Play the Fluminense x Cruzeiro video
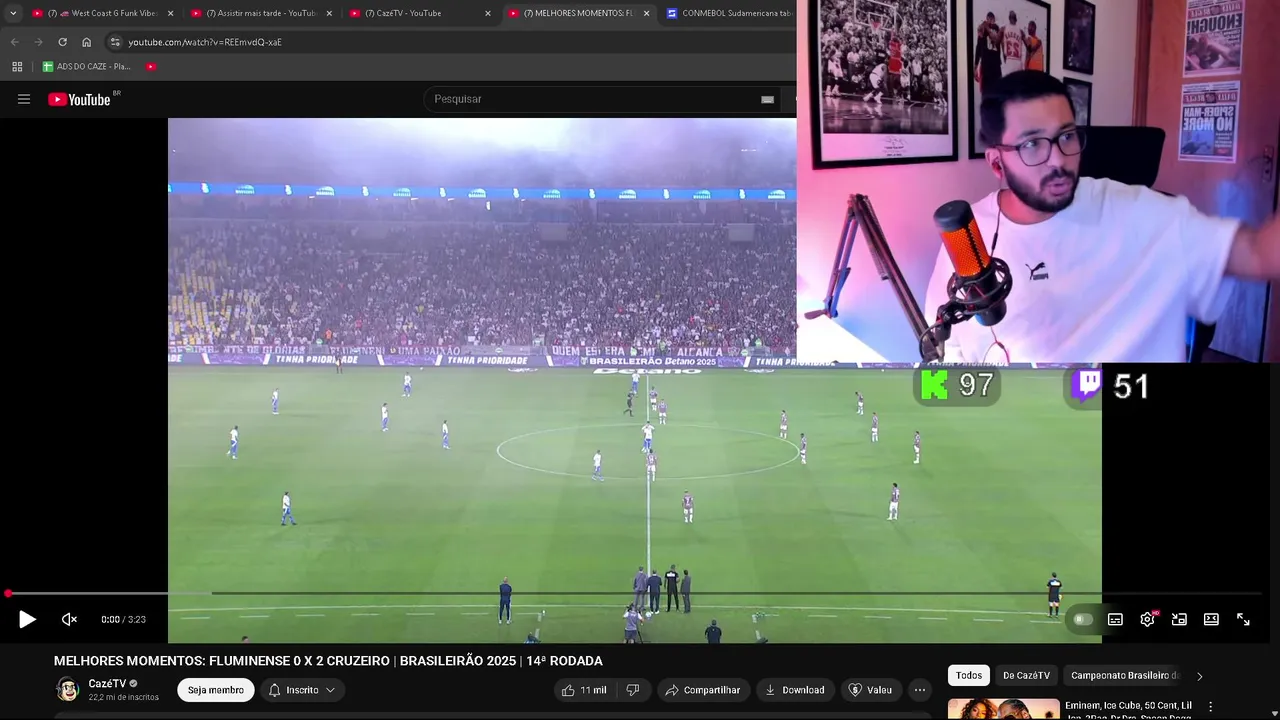 point(27,619)
